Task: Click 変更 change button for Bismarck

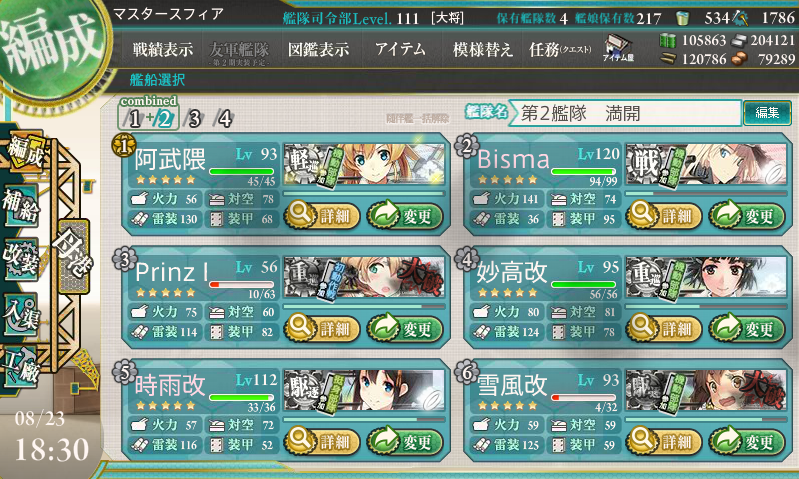Action: point(747,216)
